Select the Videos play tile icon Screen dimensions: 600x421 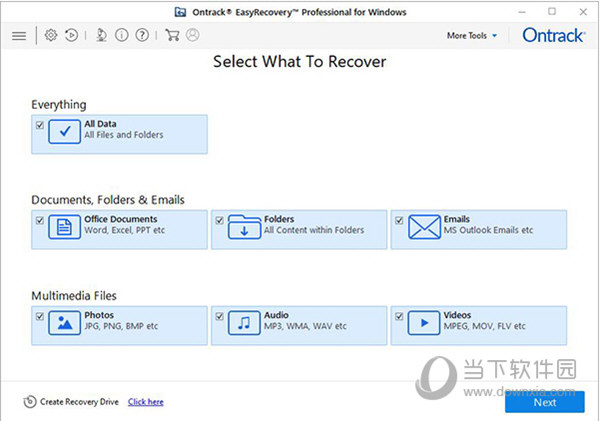coord(424,323)
